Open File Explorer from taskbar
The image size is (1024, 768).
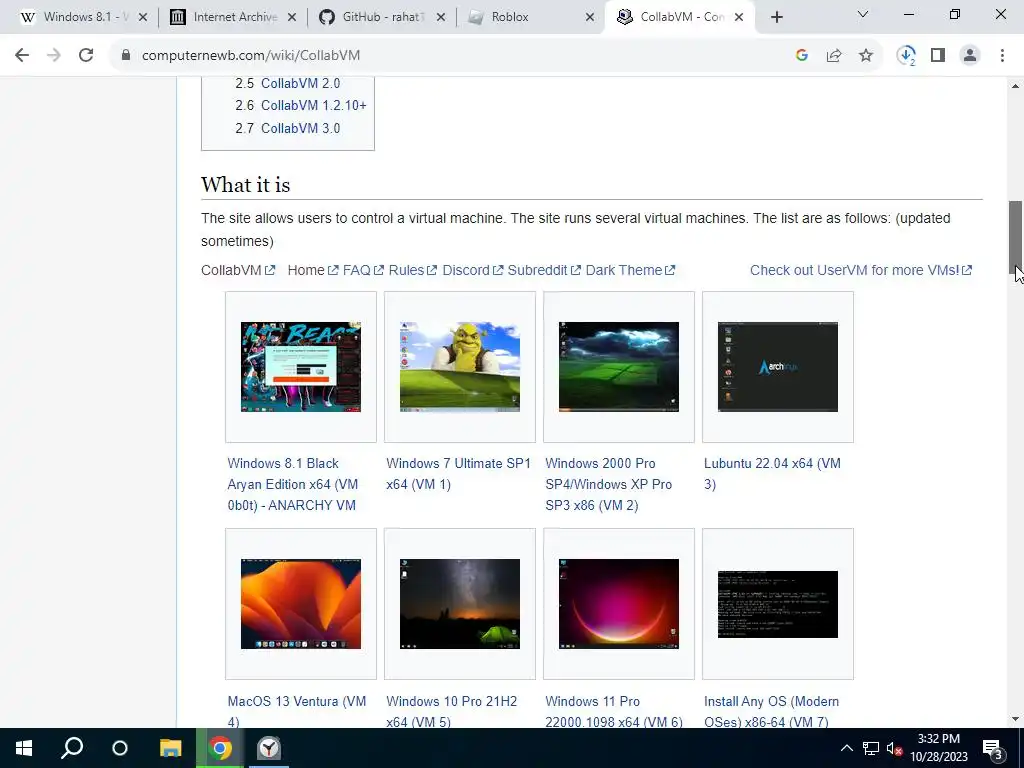(x=170, y=748)
